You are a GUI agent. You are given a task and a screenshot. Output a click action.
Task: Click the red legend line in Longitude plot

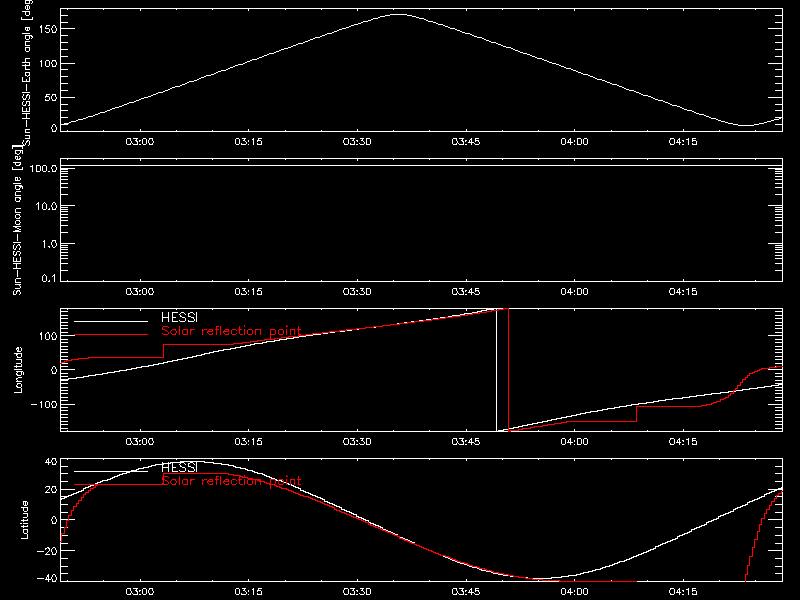coord(111,335)
